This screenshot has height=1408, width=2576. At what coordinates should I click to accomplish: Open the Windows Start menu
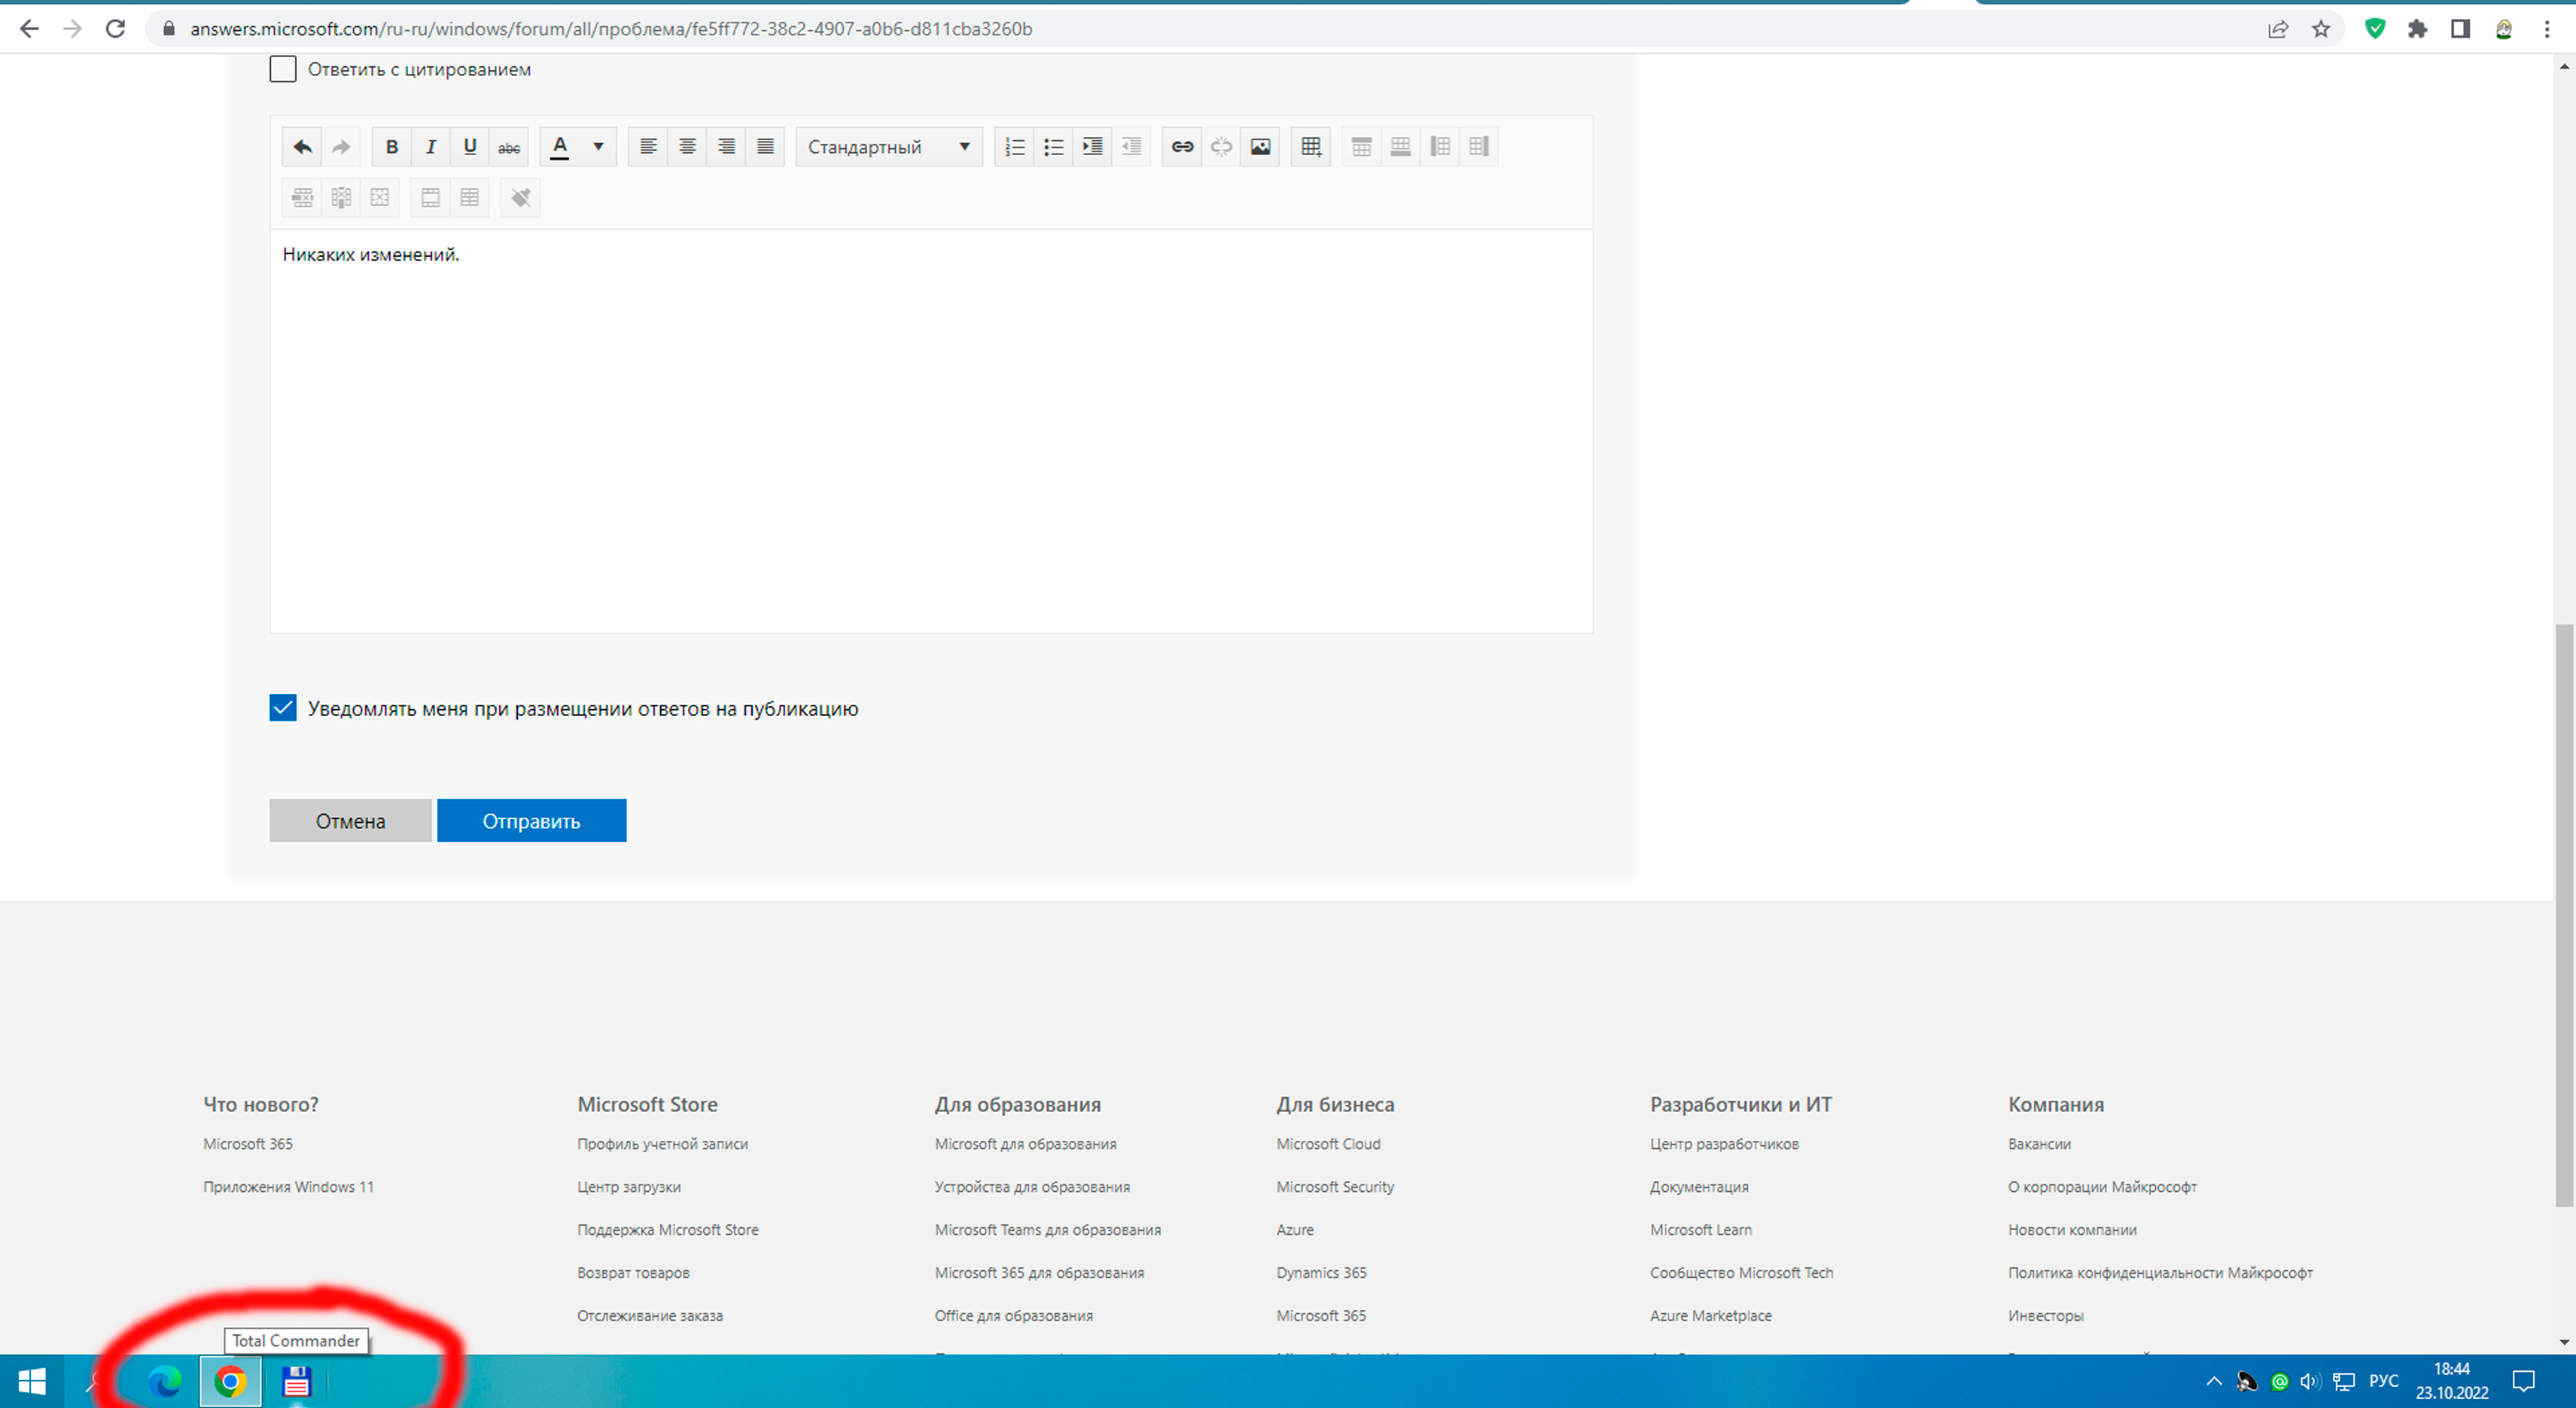tap(32, 1382)
